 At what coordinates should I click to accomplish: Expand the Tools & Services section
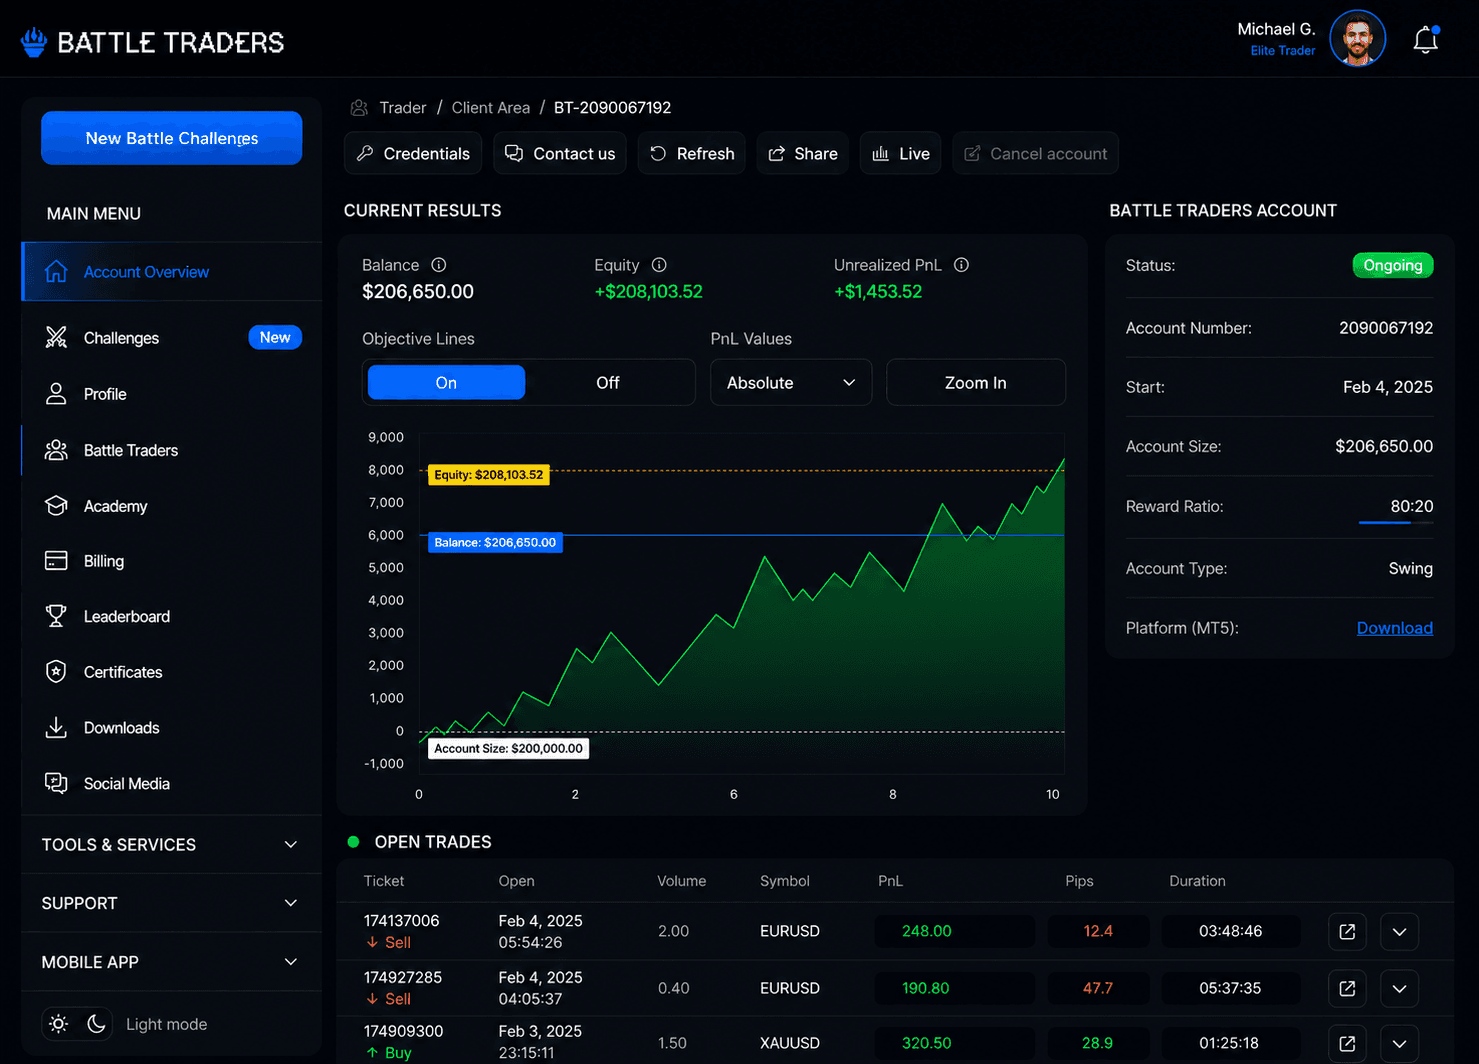point(171,845)
